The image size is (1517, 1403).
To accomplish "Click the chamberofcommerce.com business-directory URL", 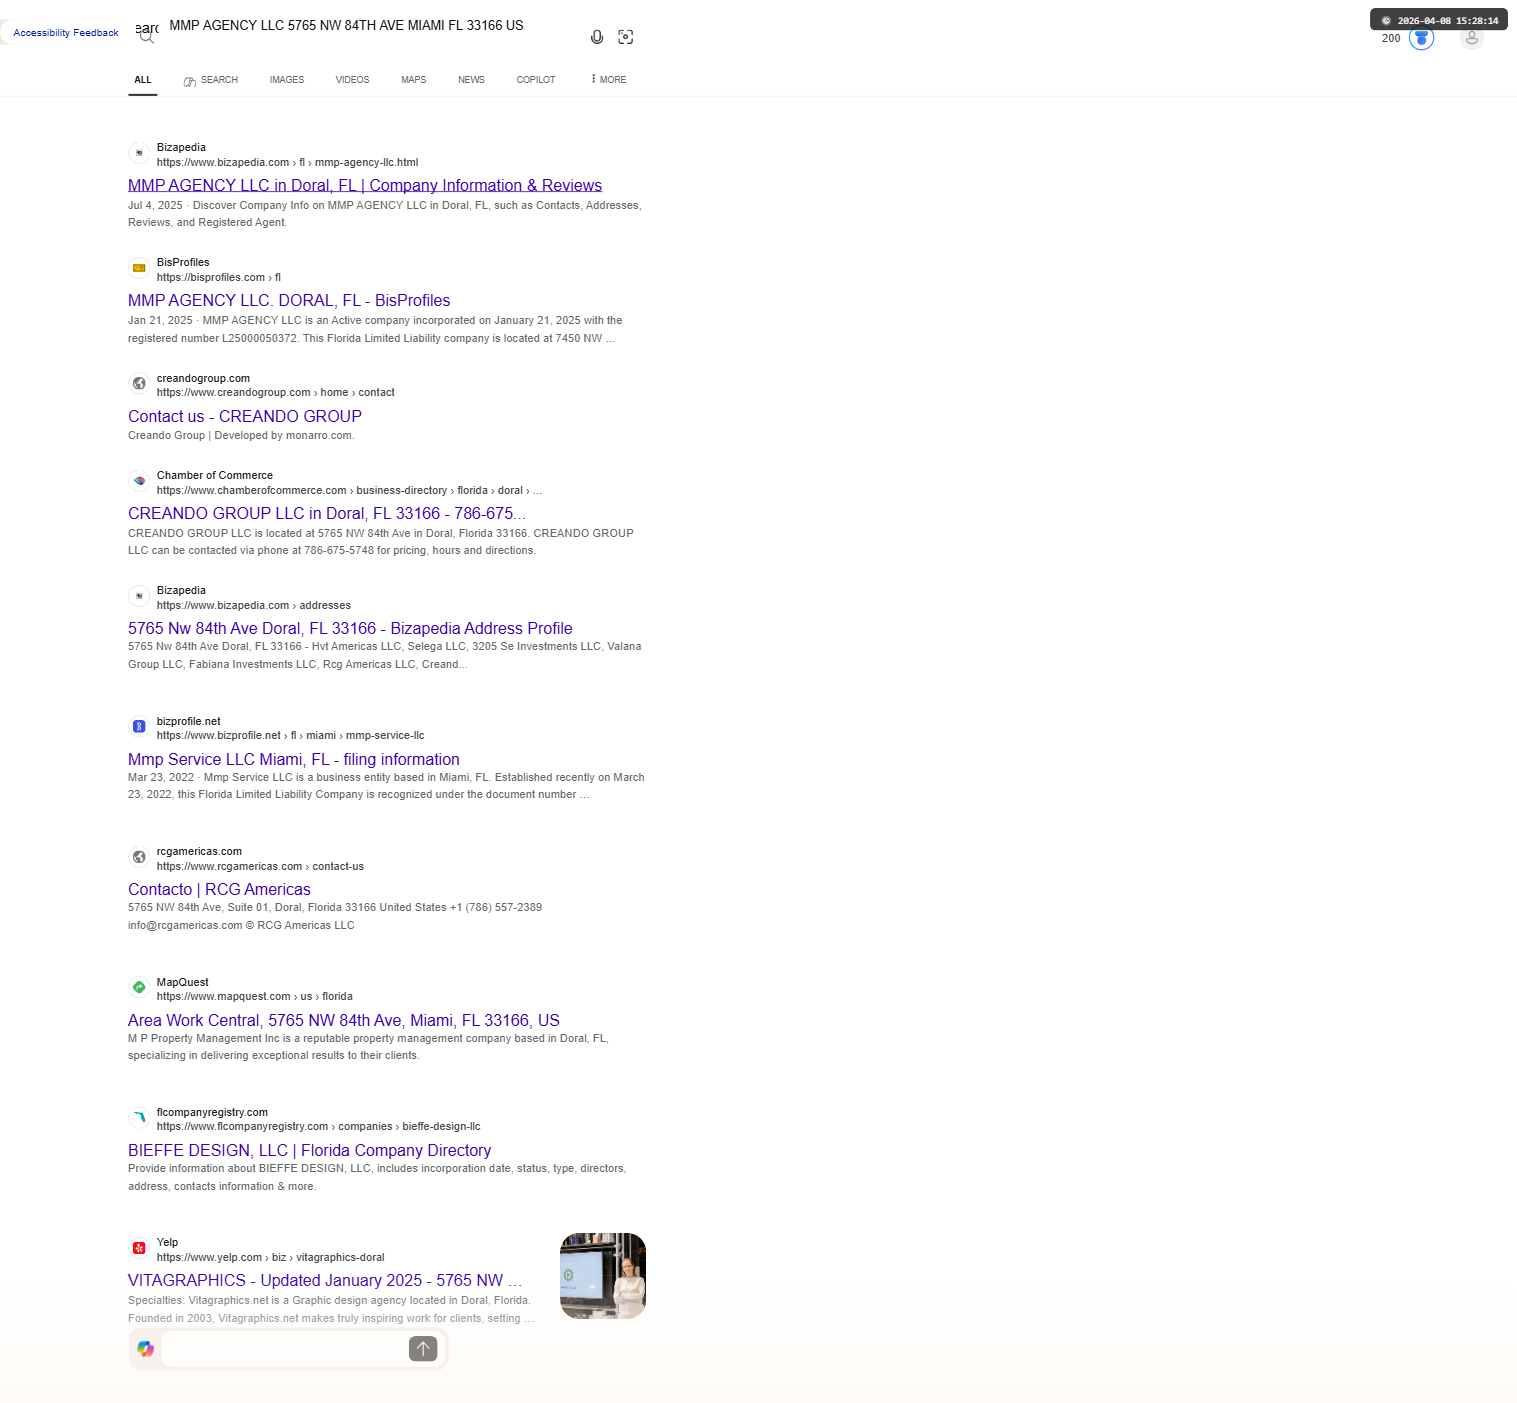I will 349,491.
